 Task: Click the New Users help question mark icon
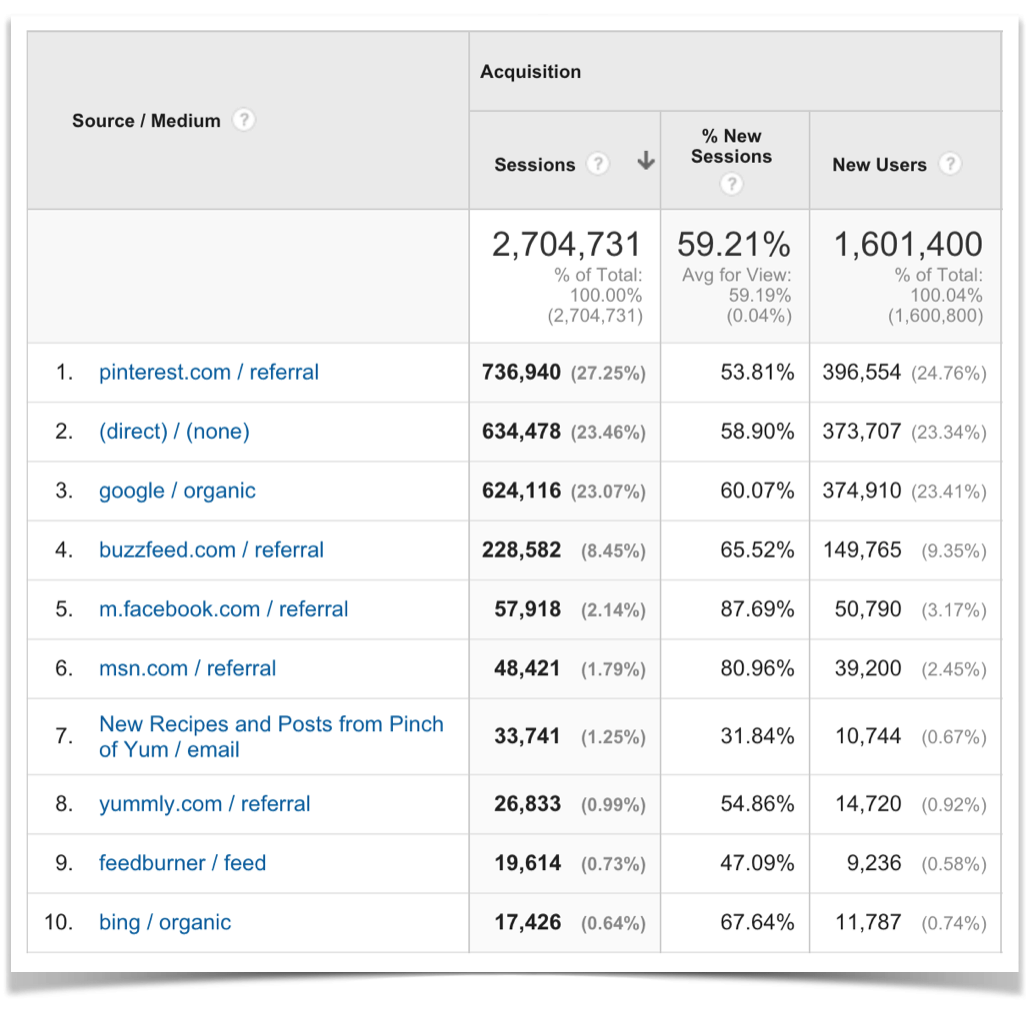click(950, 164)
